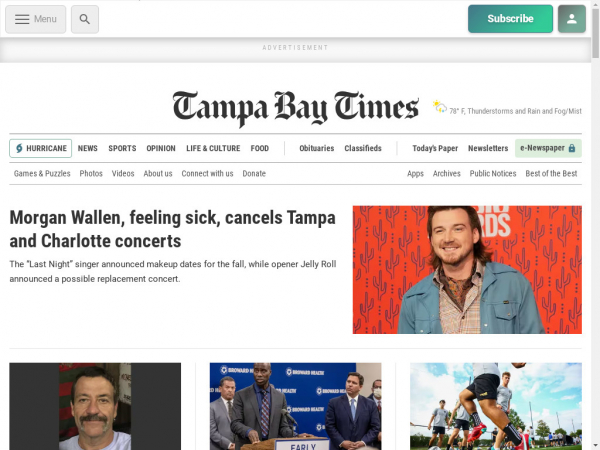The width and height of the screenshot is (600, 450).
Task: Open the Morgan Wallen cancels concerts headline
Action: tap(173, 229)
